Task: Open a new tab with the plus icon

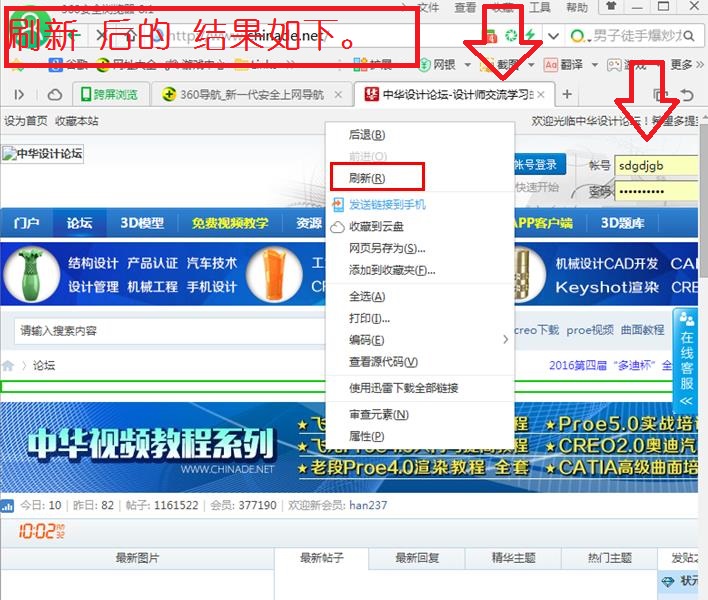Action: coord(567,94)
